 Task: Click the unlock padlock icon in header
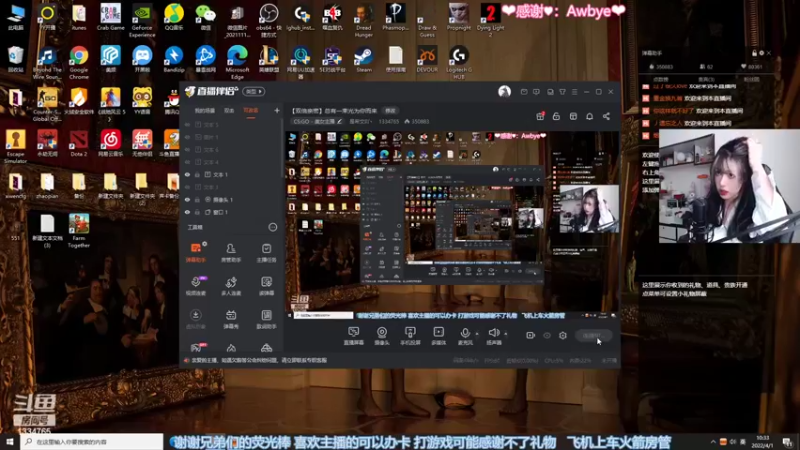tap(556, 116)
